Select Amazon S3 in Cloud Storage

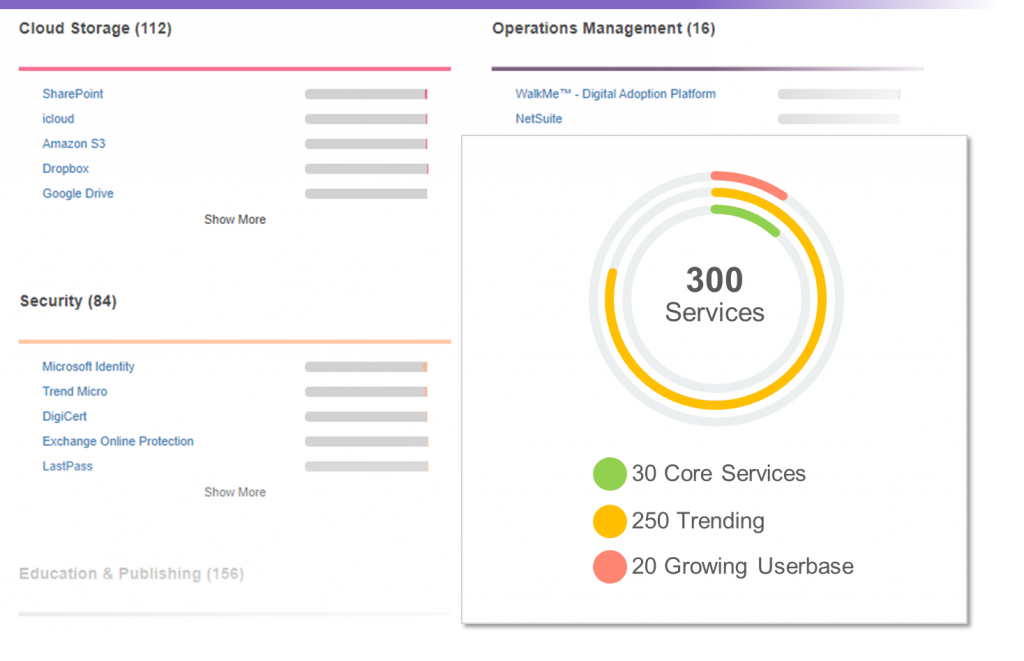click(73, 144)
